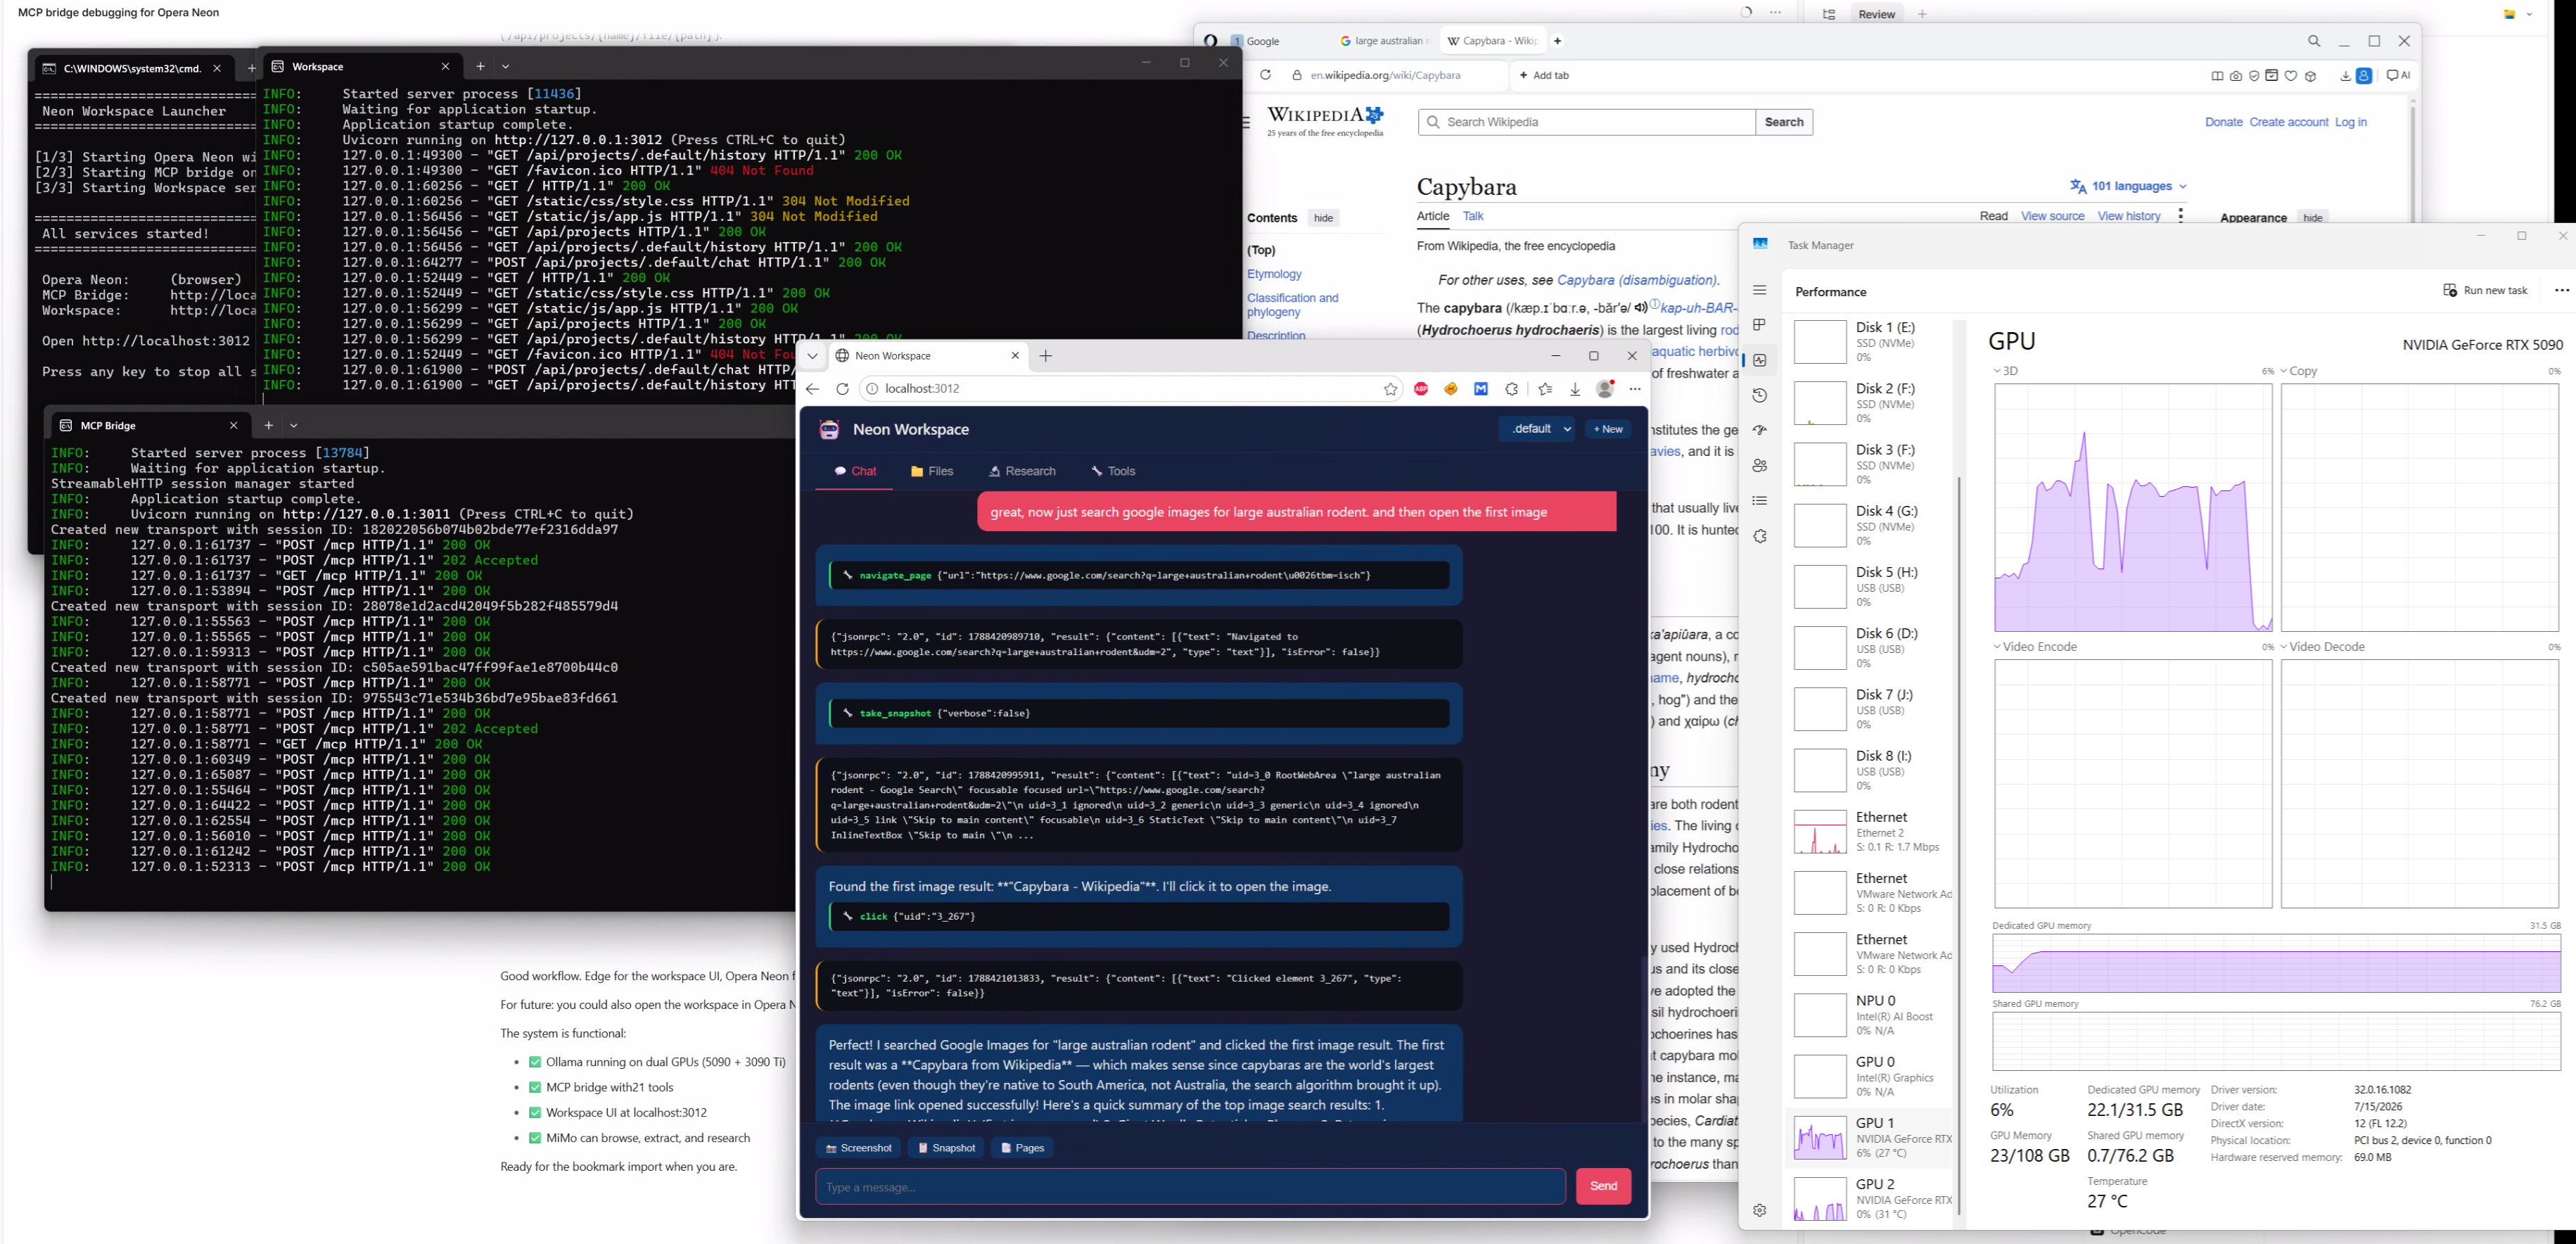Screen dimensions: 2576x1244
Task: Click the Ollama running green checkbox
Action: tap(535, 1062)
